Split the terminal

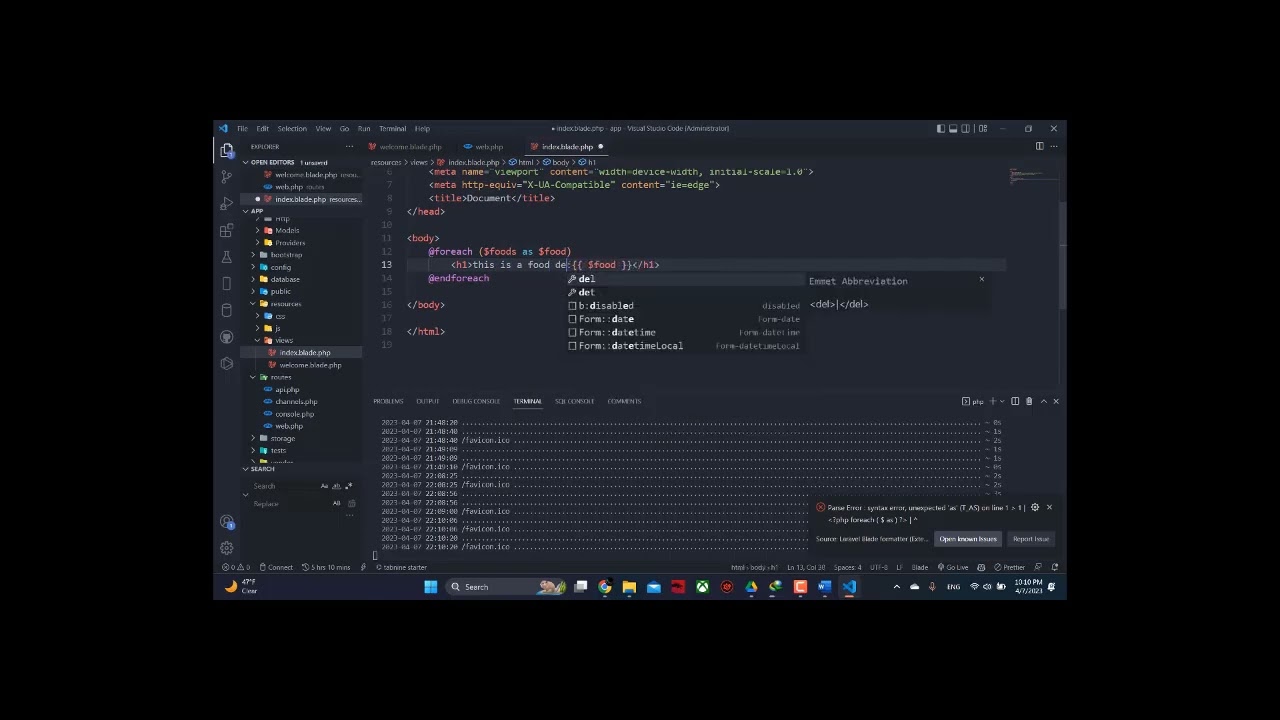(x=1015, y=401)
